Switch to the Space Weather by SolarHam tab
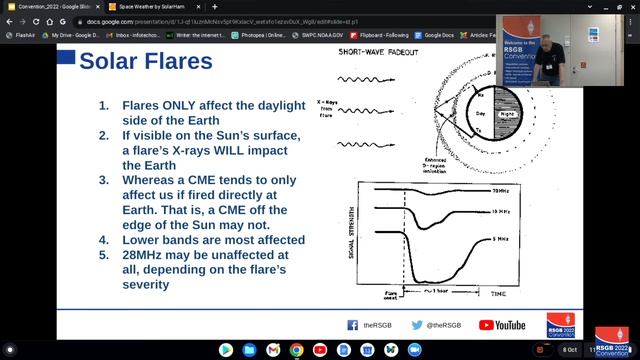This screenshot has width=640, height=360. (153, 7)
